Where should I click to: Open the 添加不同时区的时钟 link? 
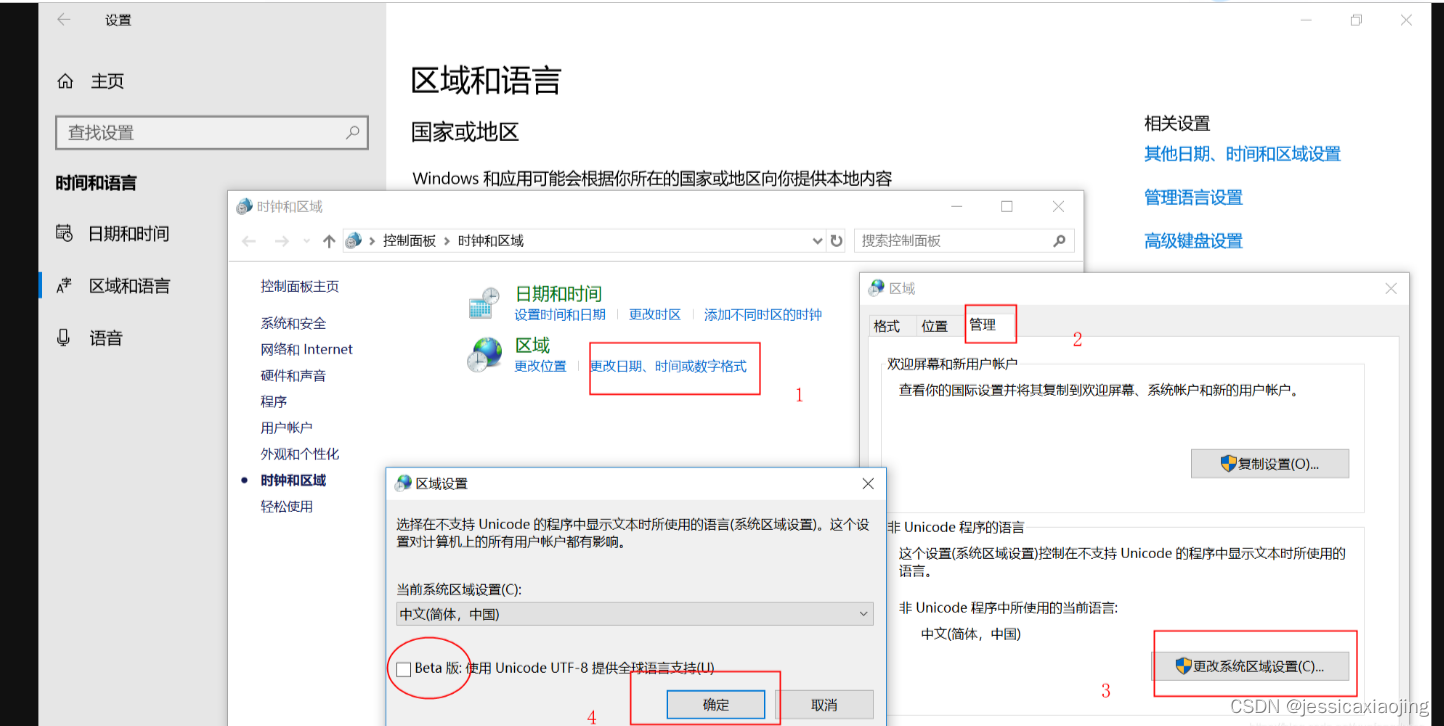[x=763, y=315]
